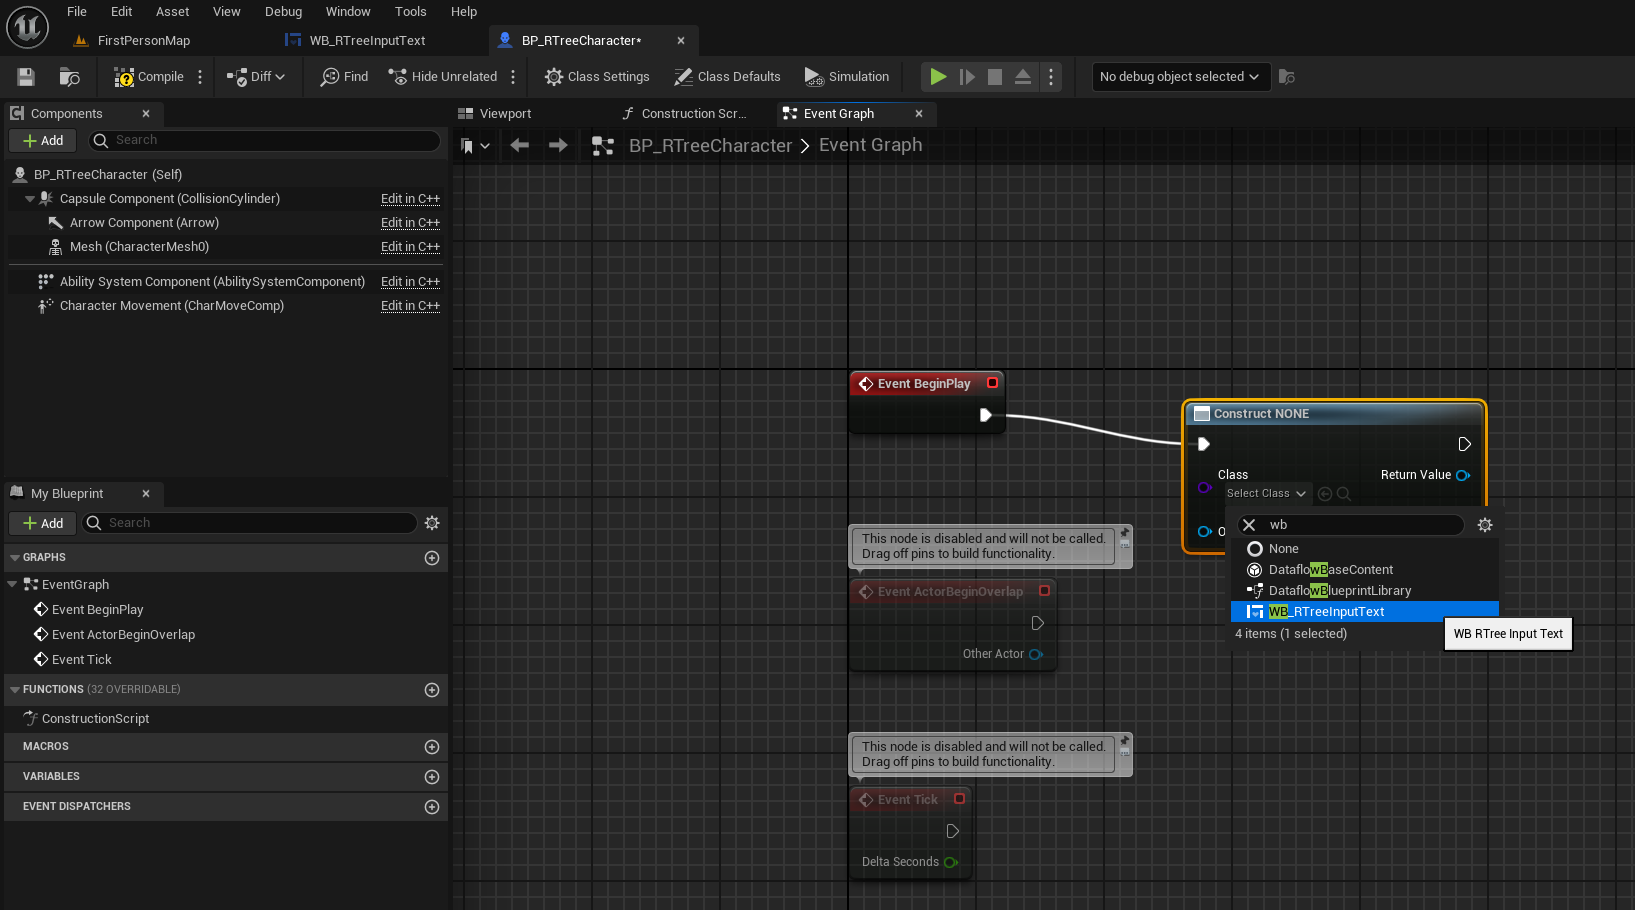1635x910 pixels.
Task: Open the graph bookmarks dropdown
Action: tap(475, 146)
